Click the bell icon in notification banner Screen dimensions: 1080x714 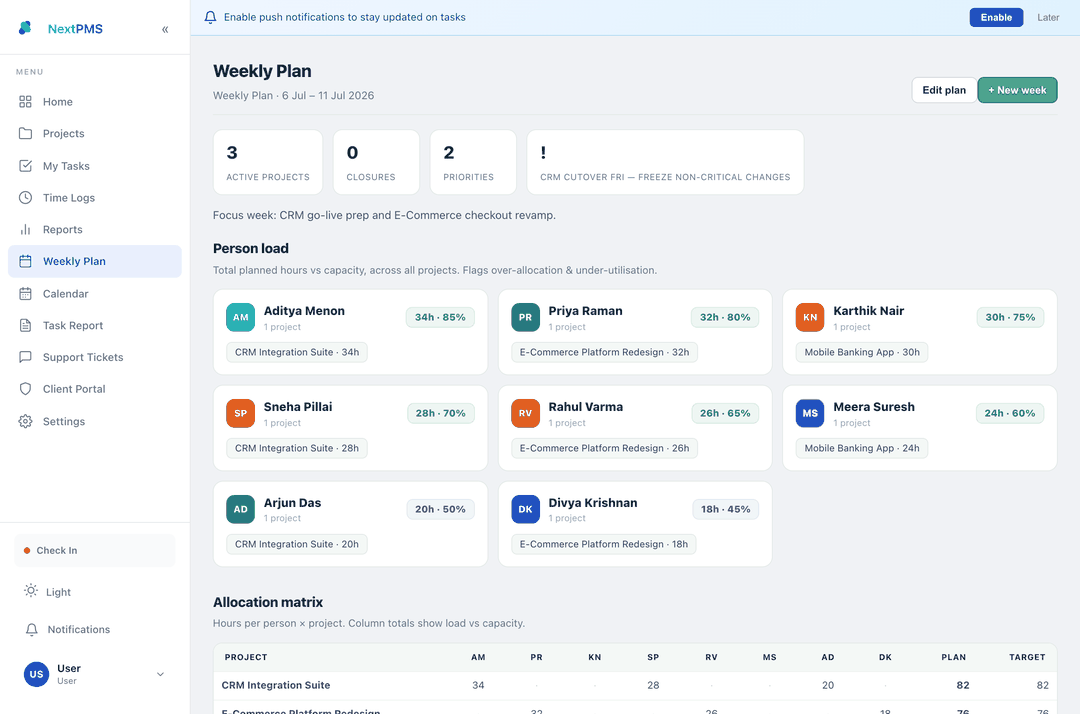click(211, 17)
